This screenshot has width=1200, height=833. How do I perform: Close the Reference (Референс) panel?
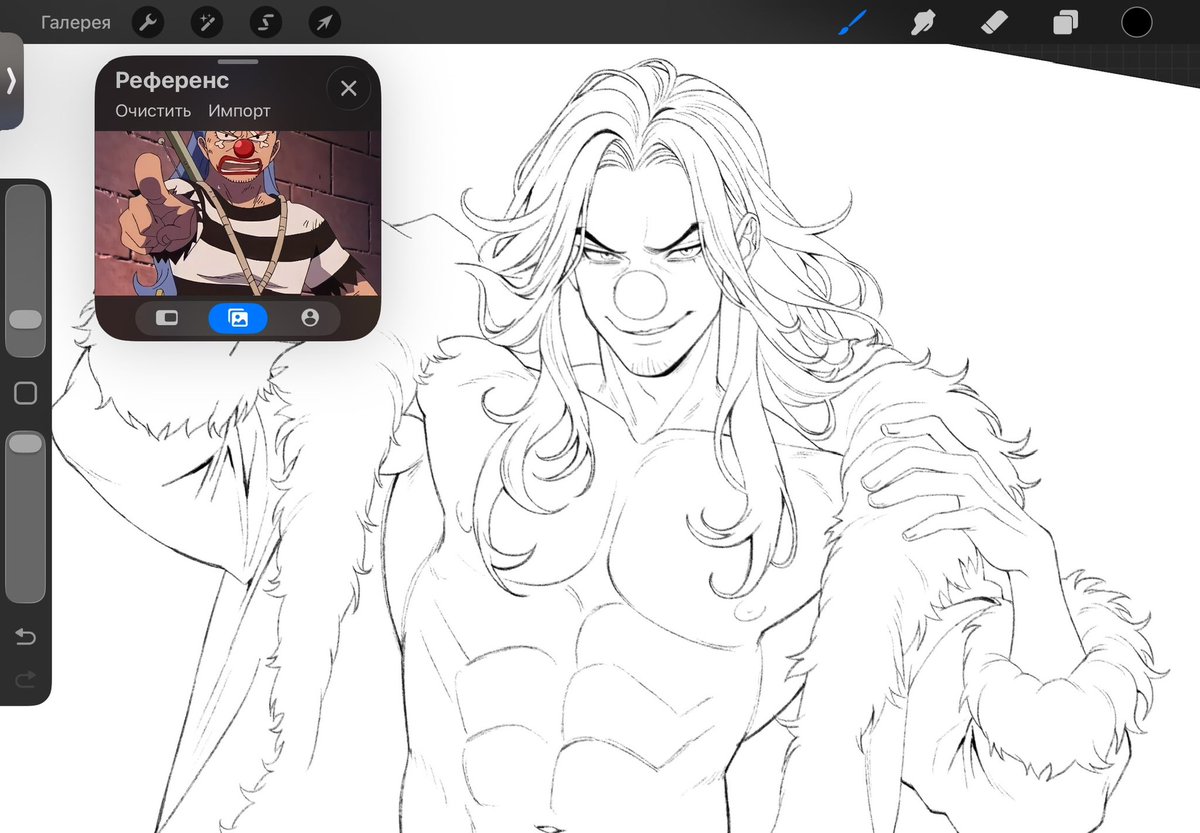(x=348, y=88)
